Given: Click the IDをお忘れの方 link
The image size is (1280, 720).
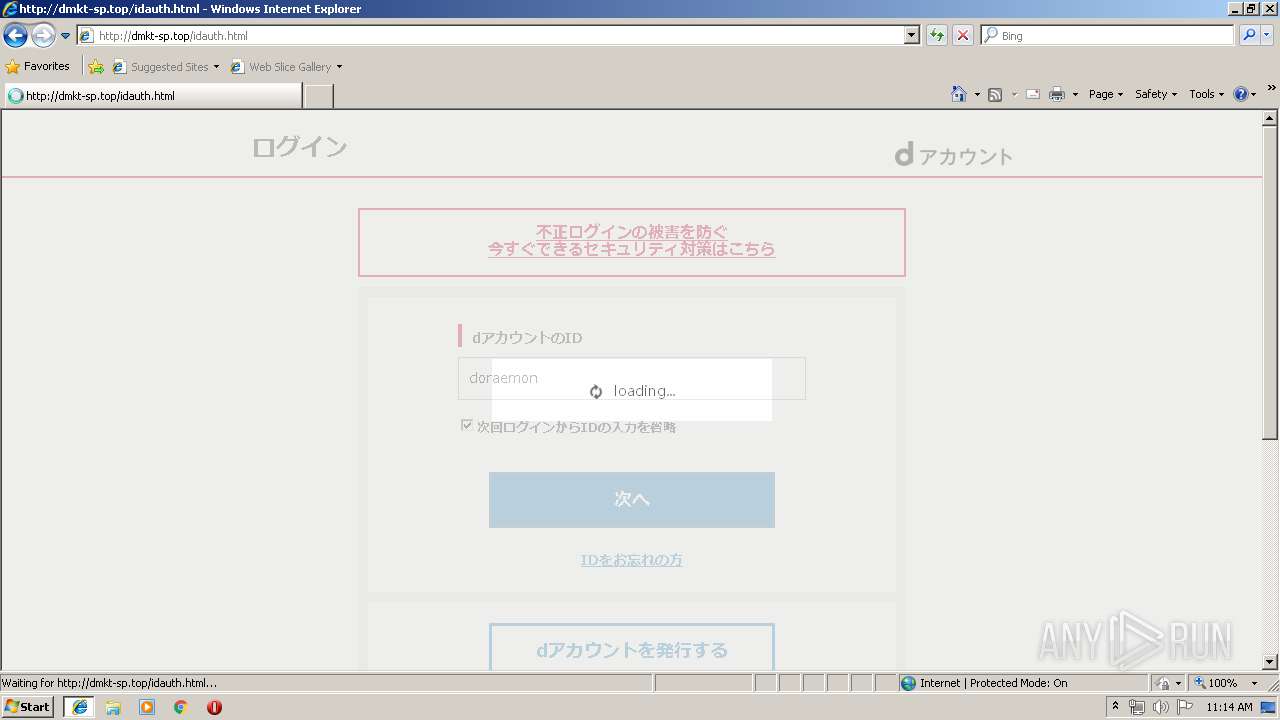Looking at the screenshot, I should [x=632, y=560].
